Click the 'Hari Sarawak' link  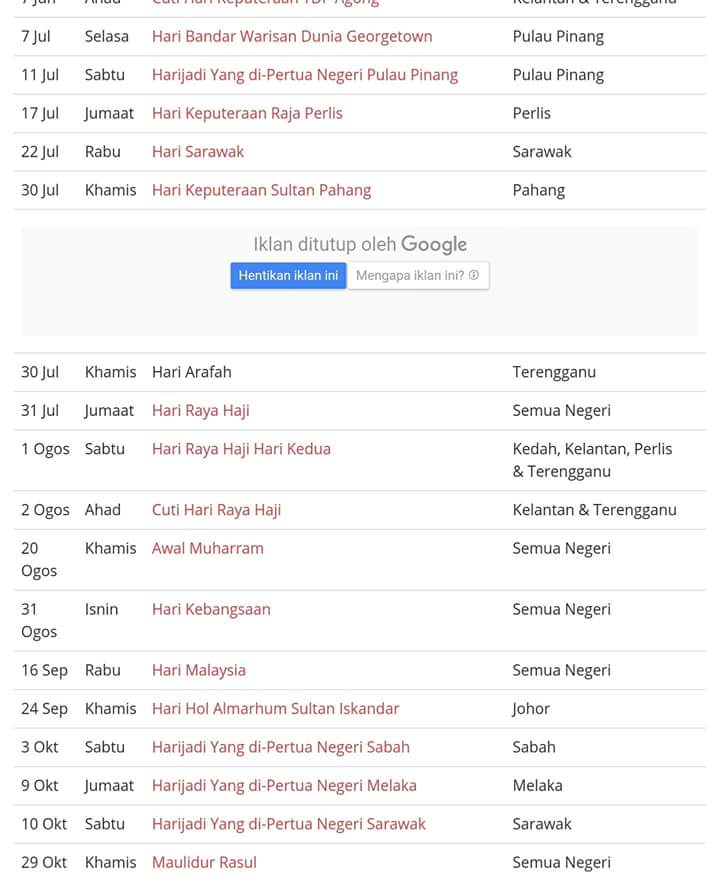click(198, 152)
